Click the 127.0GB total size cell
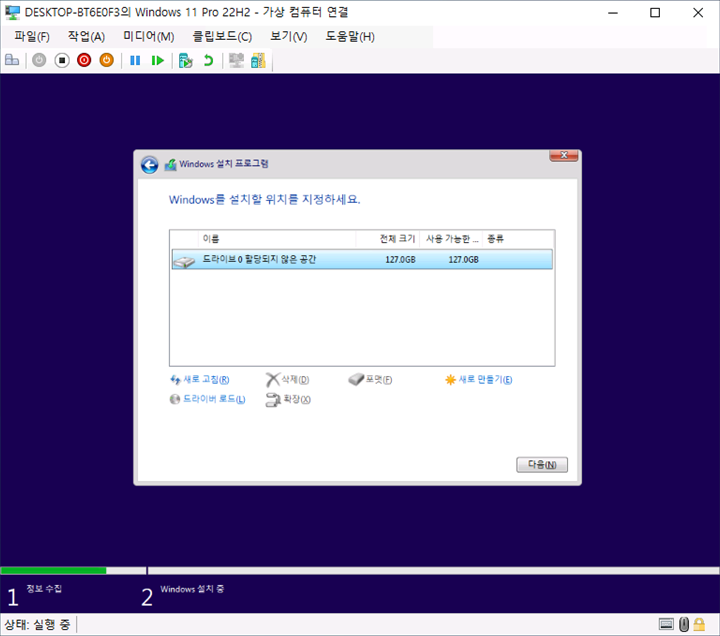The image size is (720, 636). tap(400, 260)
